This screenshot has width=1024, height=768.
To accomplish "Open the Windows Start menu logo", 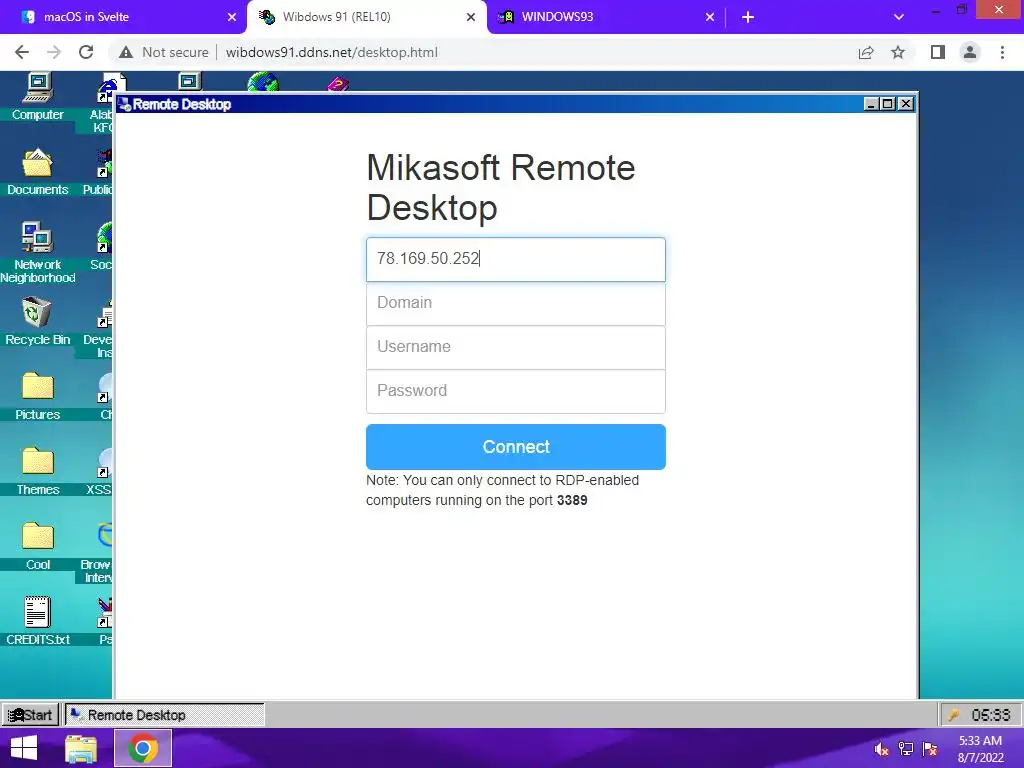I will pos(24,748).
